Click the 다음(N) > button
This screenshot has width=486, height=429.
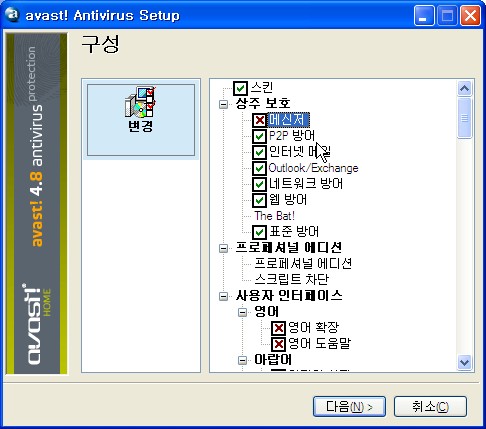pos(349,406)
